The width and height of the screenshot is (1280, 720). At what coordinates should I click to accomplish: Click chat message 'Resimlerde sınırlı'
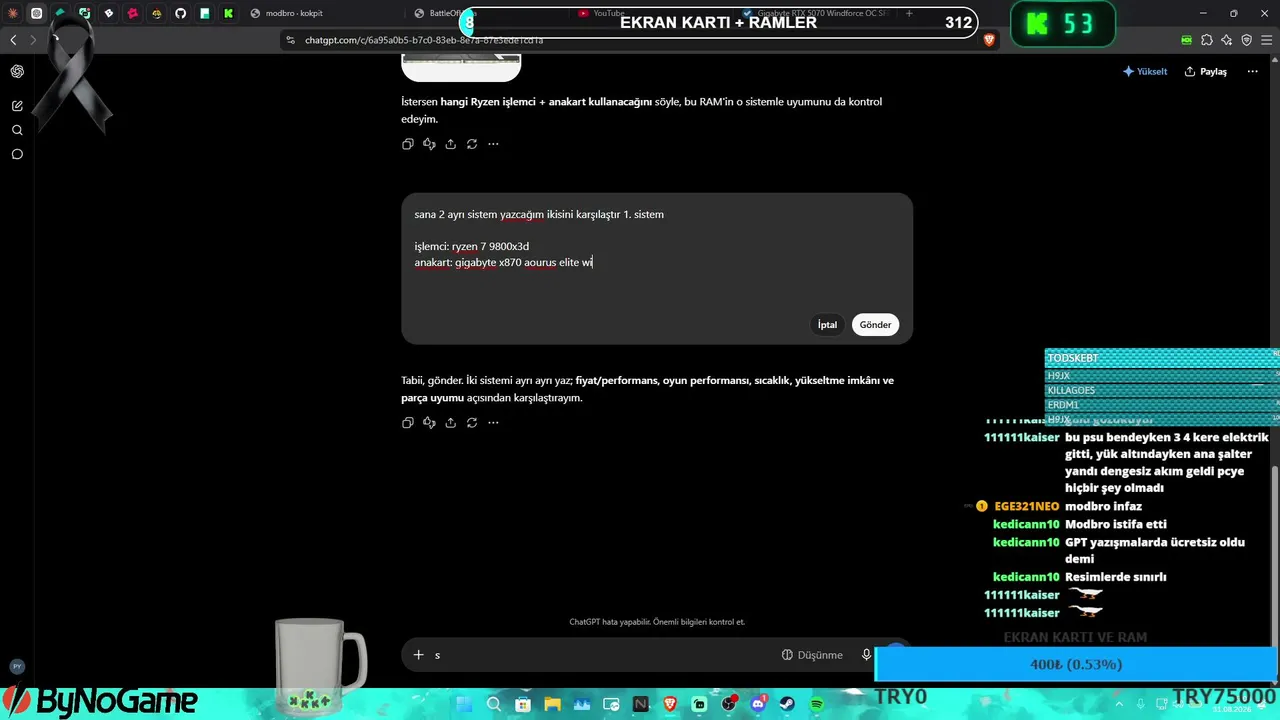pos(1116,577)
